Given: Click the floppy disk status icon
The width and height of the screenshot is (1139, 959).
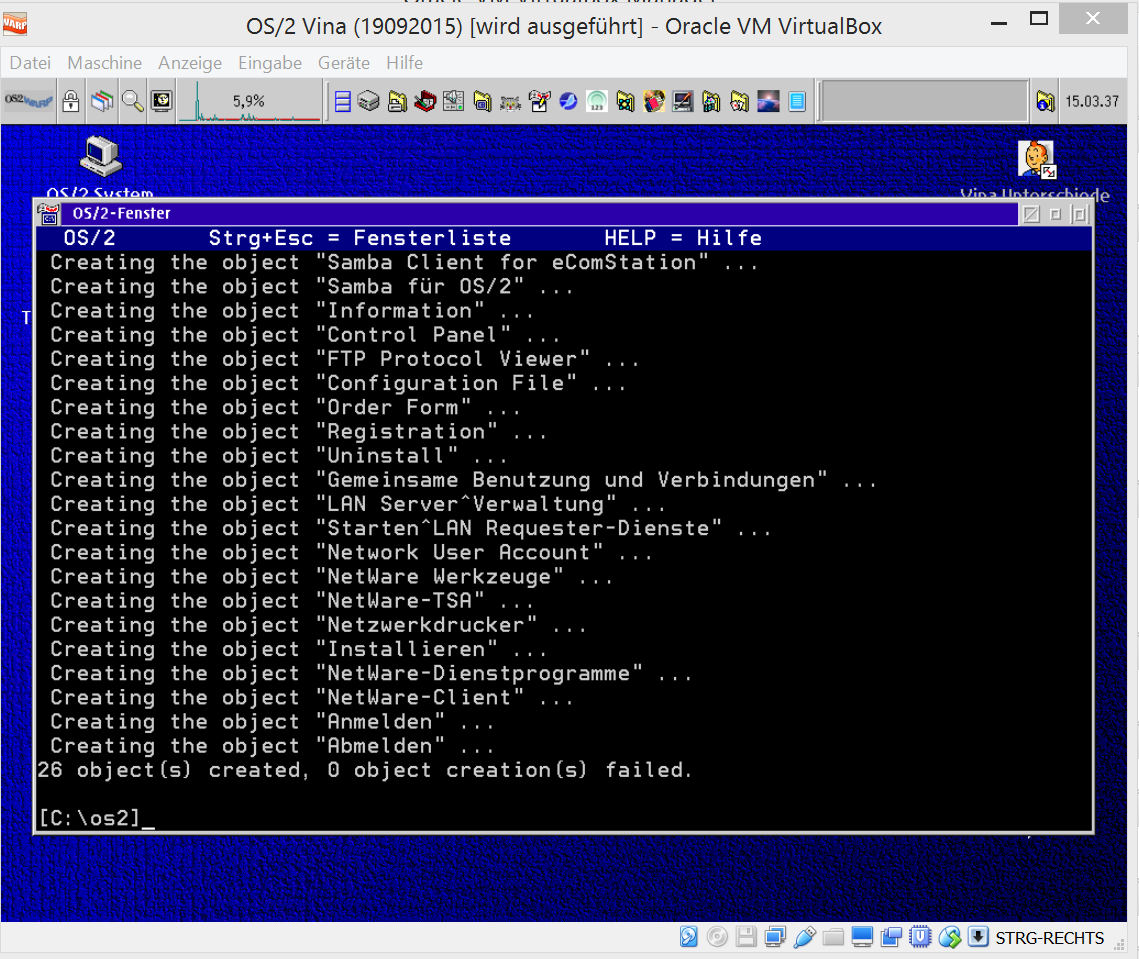Looking at the screenshot, I should (x=746, y=937).
